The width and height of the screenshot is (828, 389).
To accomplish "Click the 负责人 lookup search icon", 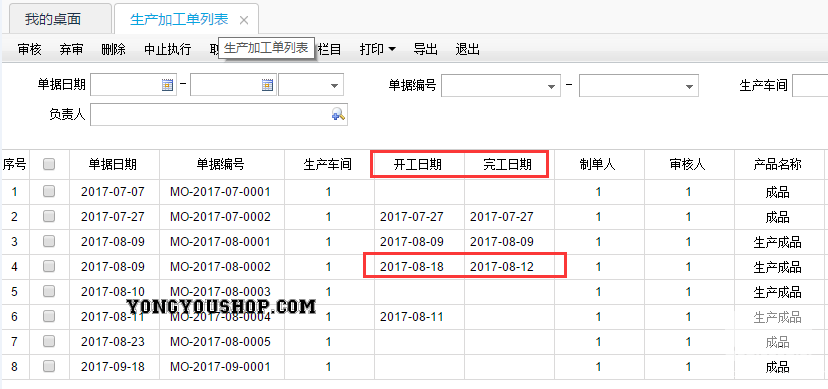I will click(x=338, y=114).
